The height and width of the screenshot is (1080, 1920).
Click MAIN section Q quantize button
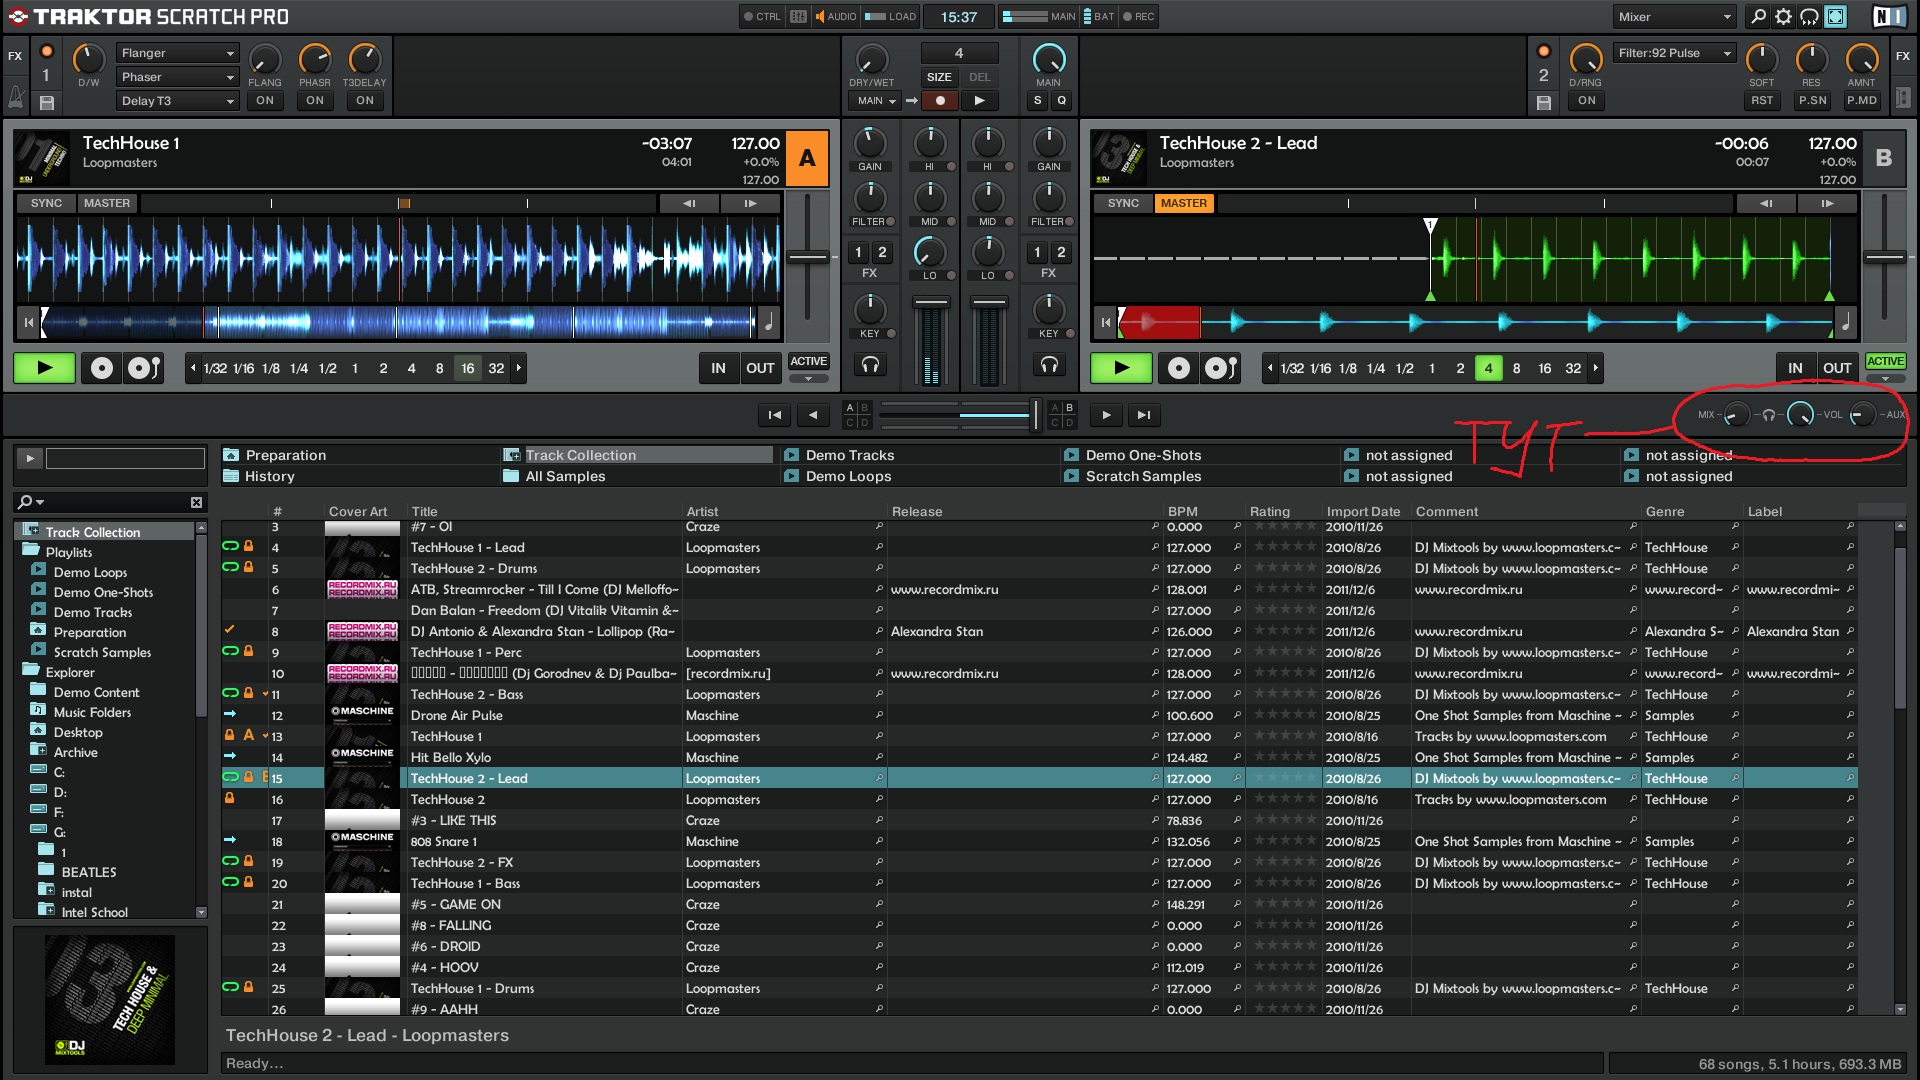click(1061, 101)
